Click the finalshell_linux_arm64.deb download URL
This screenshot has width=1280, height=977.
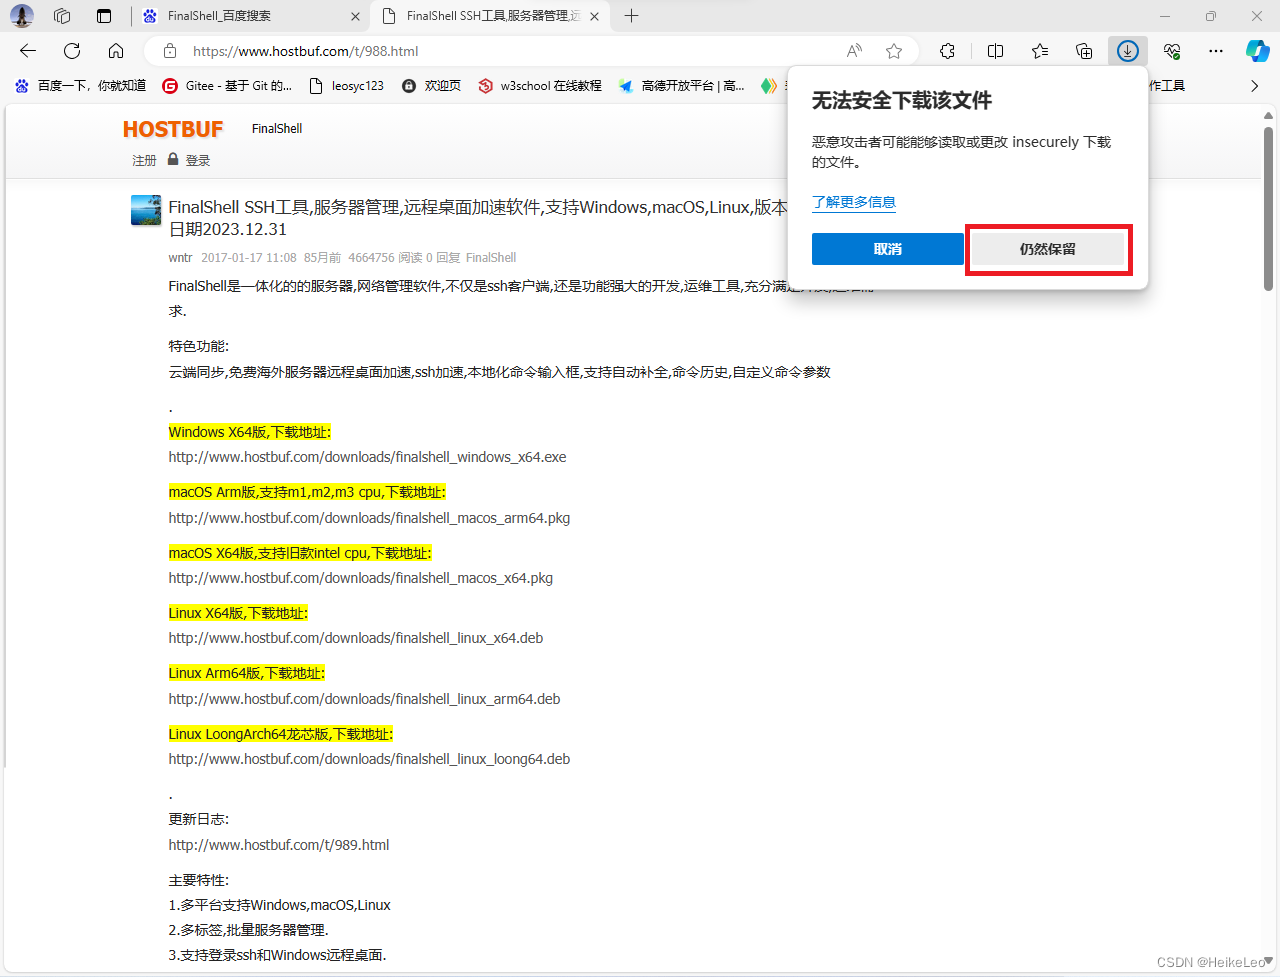[365, 699]
